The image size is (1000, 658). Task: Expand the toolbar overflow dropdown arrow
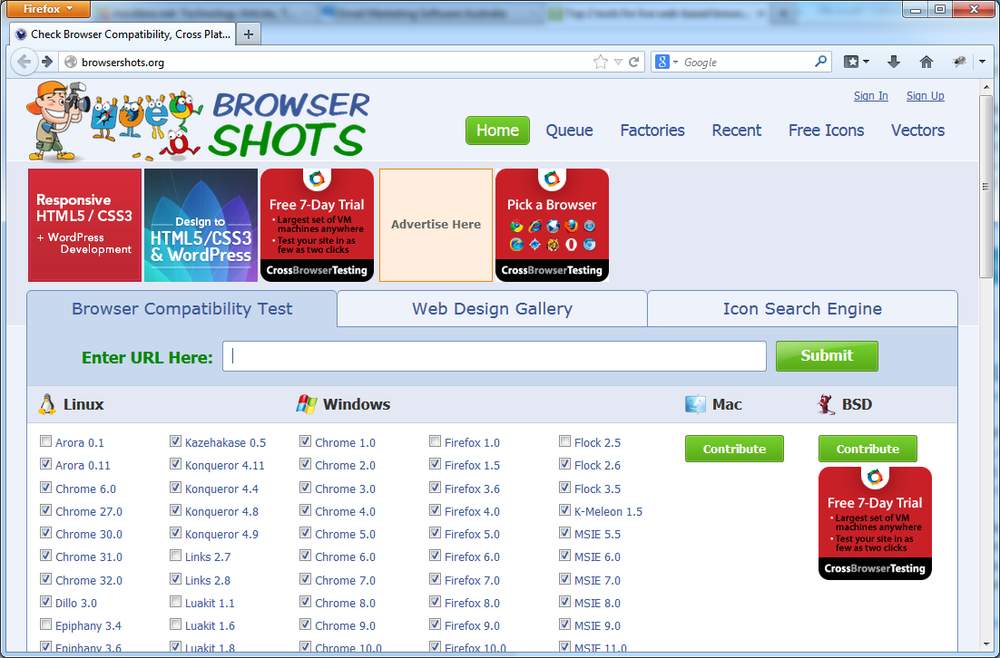click(x=982, y=61)
